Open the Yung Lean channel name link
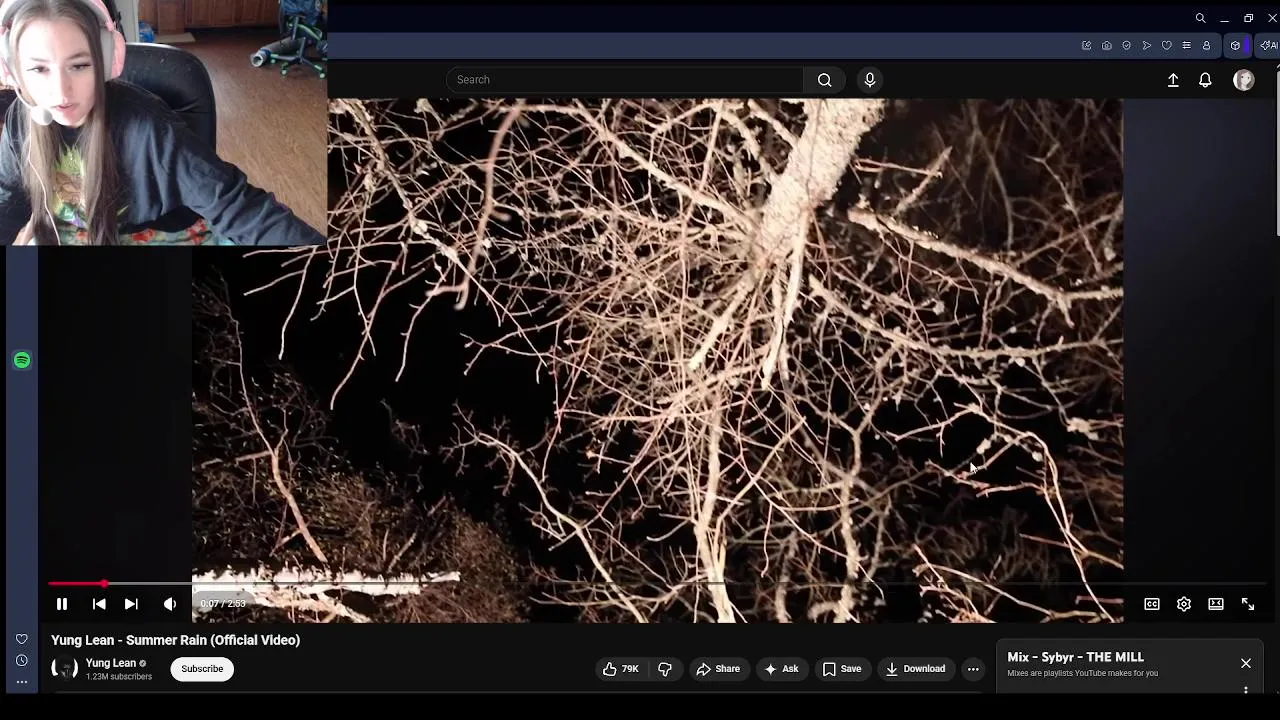The height and width of the screenshot is (720, 1280). [111, 663]
